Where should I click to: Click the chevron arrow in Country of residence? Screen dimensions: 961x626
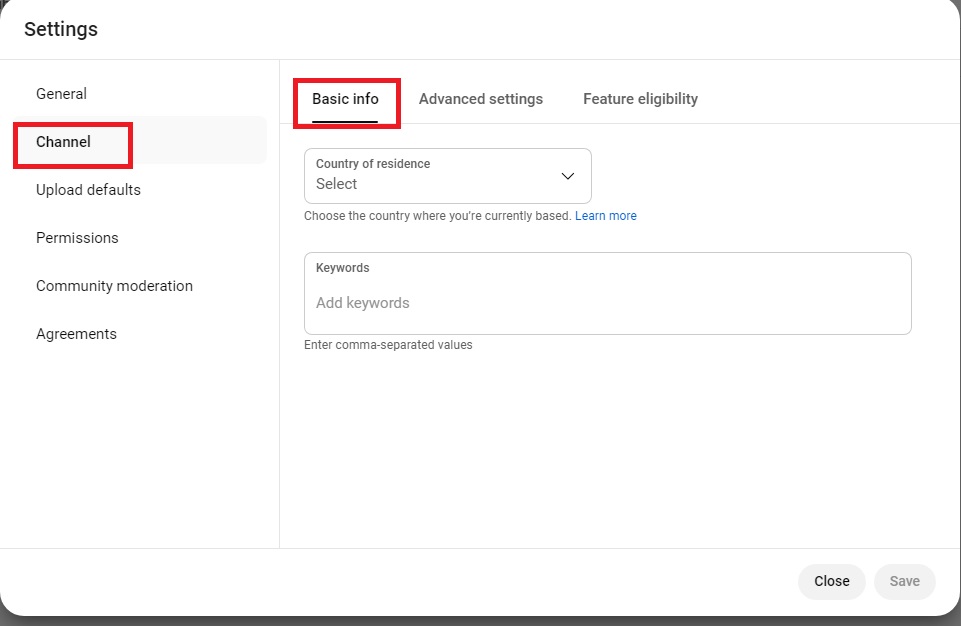tap(568, 176)
